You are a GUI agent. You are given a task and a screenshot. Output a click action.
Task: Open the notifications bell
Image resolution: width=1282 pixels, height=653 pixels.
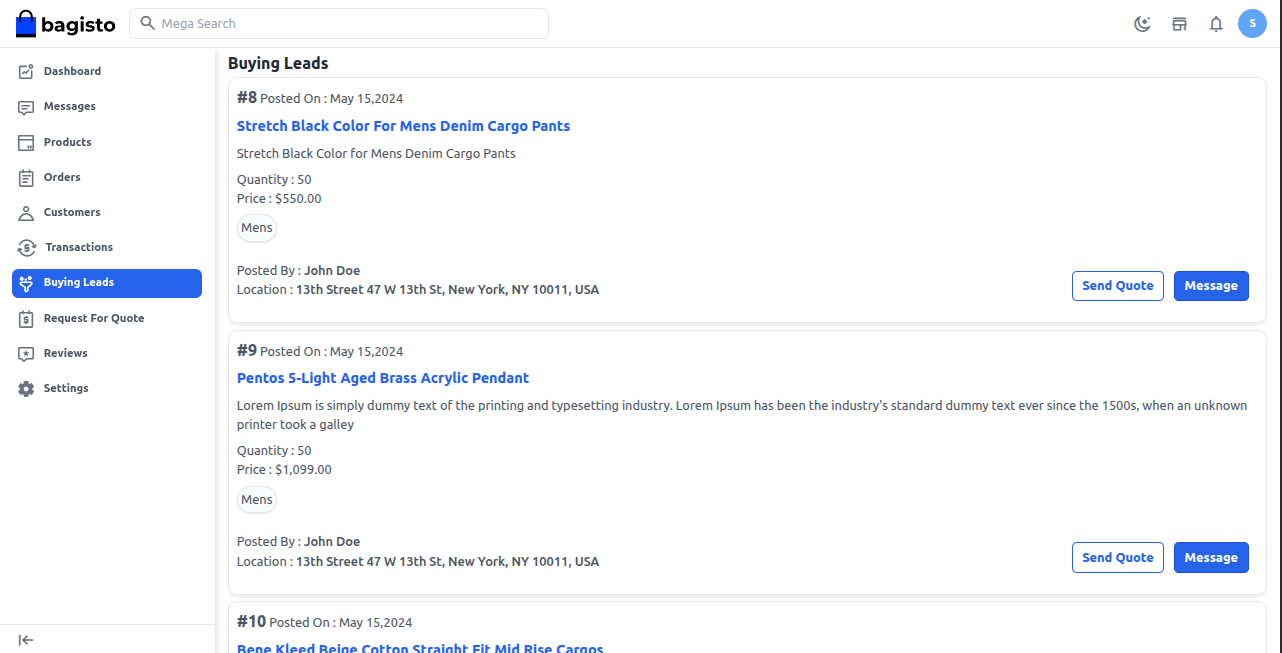(1216, 23)
